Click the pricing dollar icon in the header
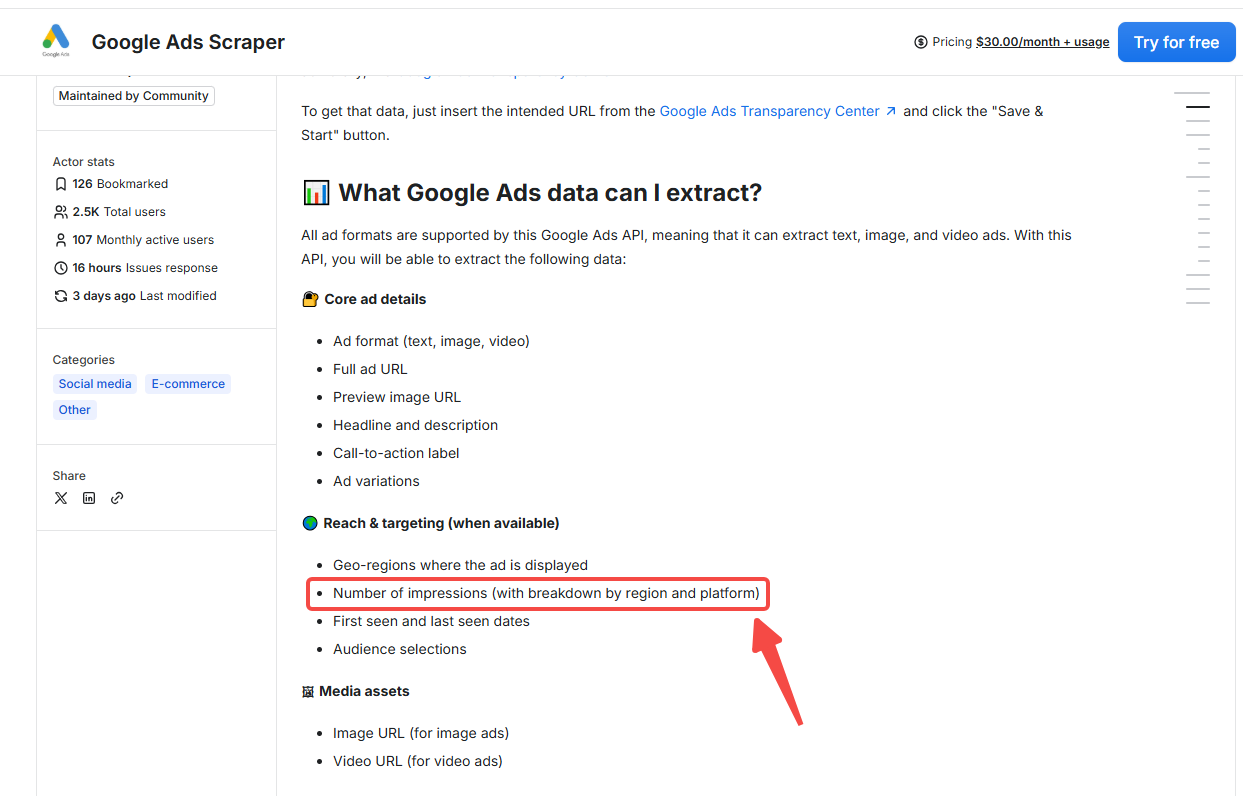Image resolution: width=1243 pixels, height=796 pixels. (x=921, y=42)
